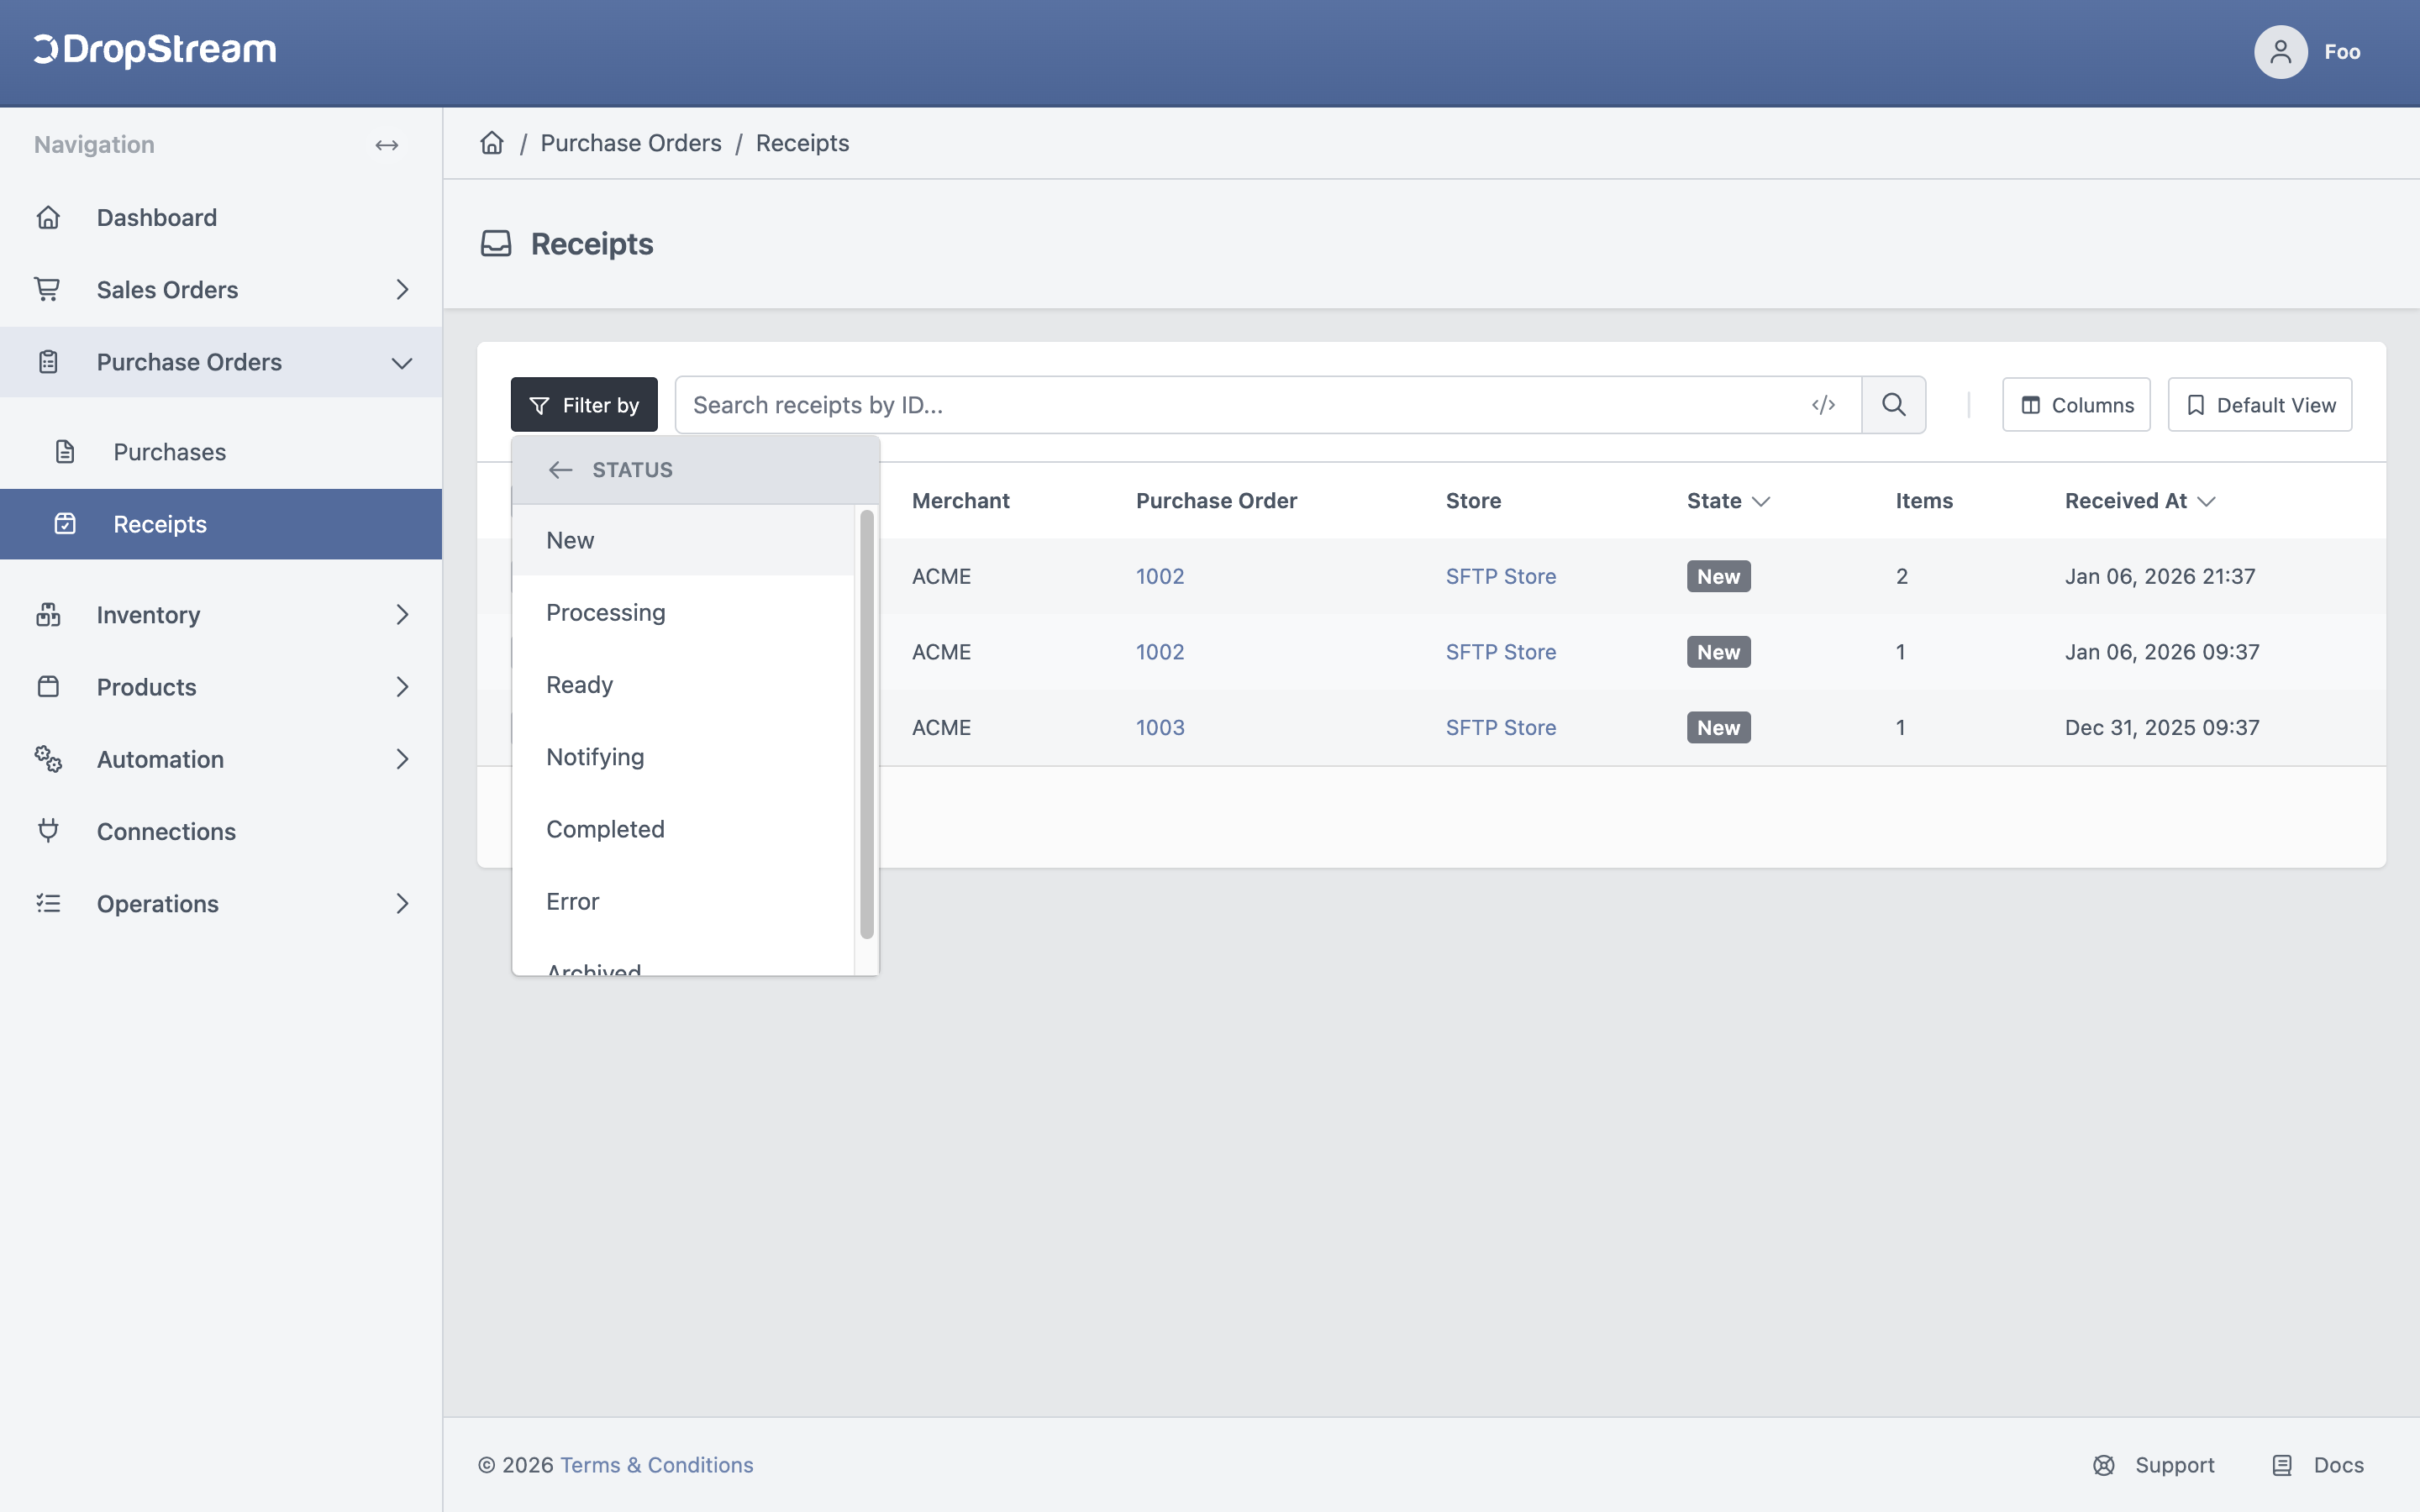Collapse the Purchase Orders submenu chevron
Image resolution: width=2420 pixels, height=1512 pixels.
coord(402,363)
